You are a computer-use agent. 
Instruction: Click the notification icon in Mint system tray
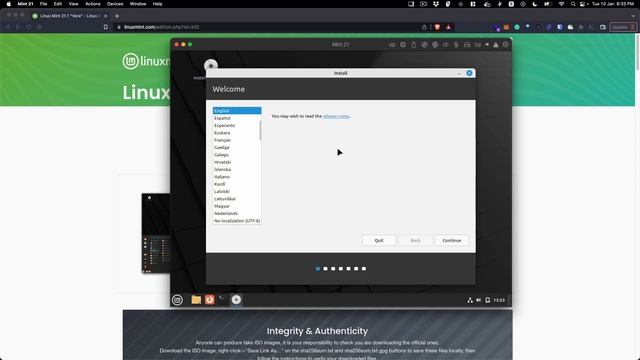(x=487, y=300)
